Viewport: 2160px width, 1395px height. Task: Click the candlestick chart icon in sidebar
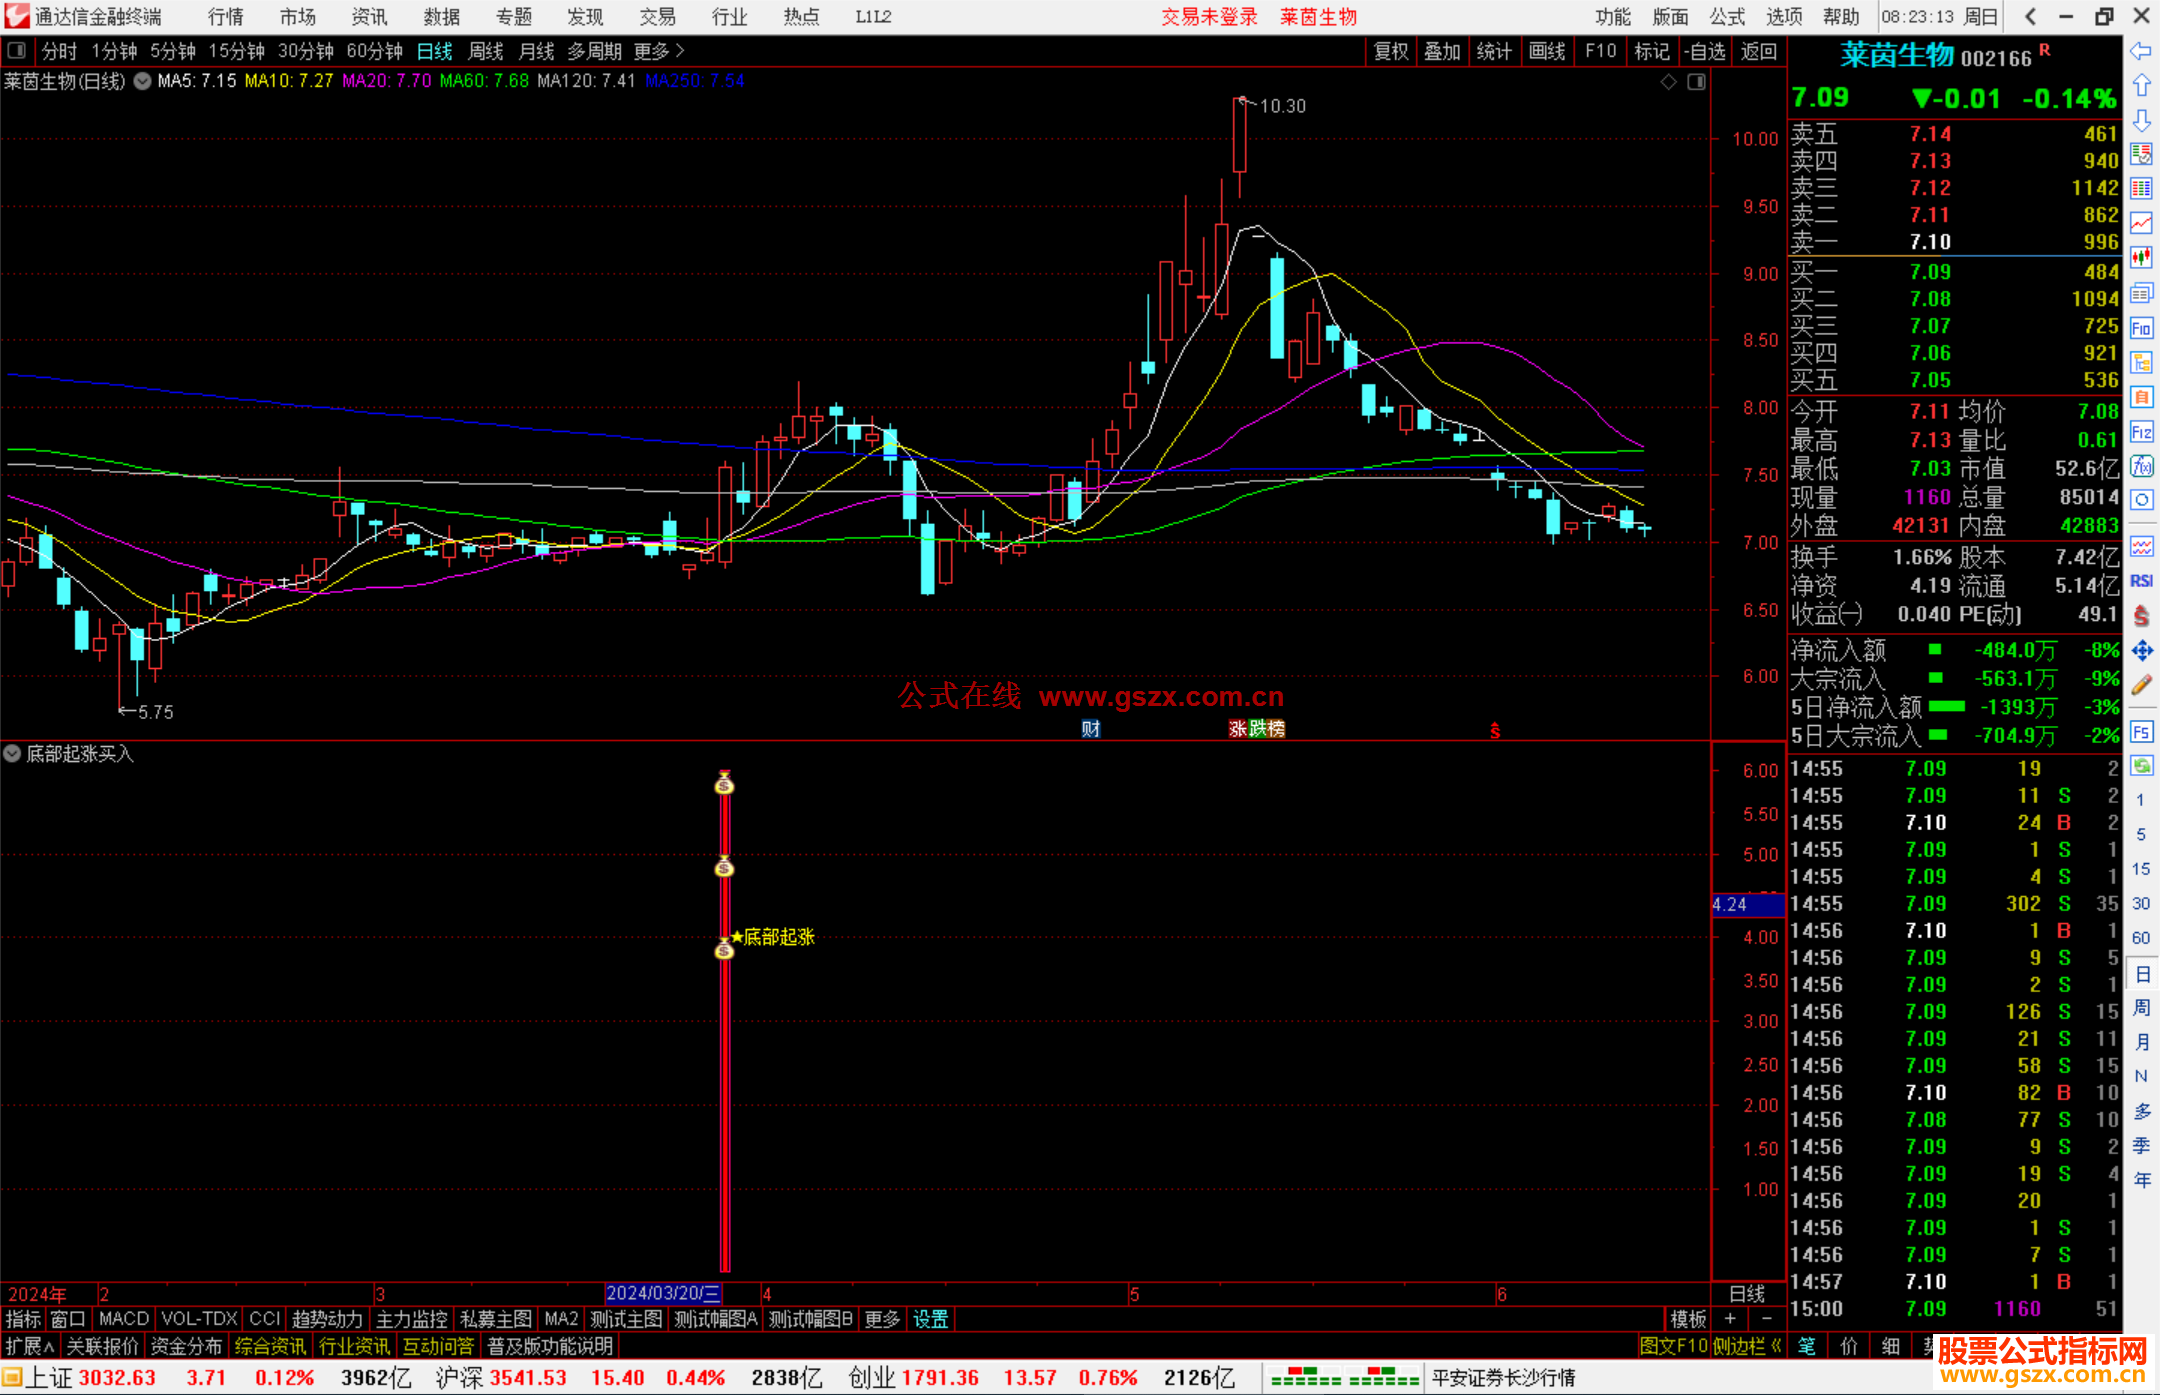pos(2141,258)
